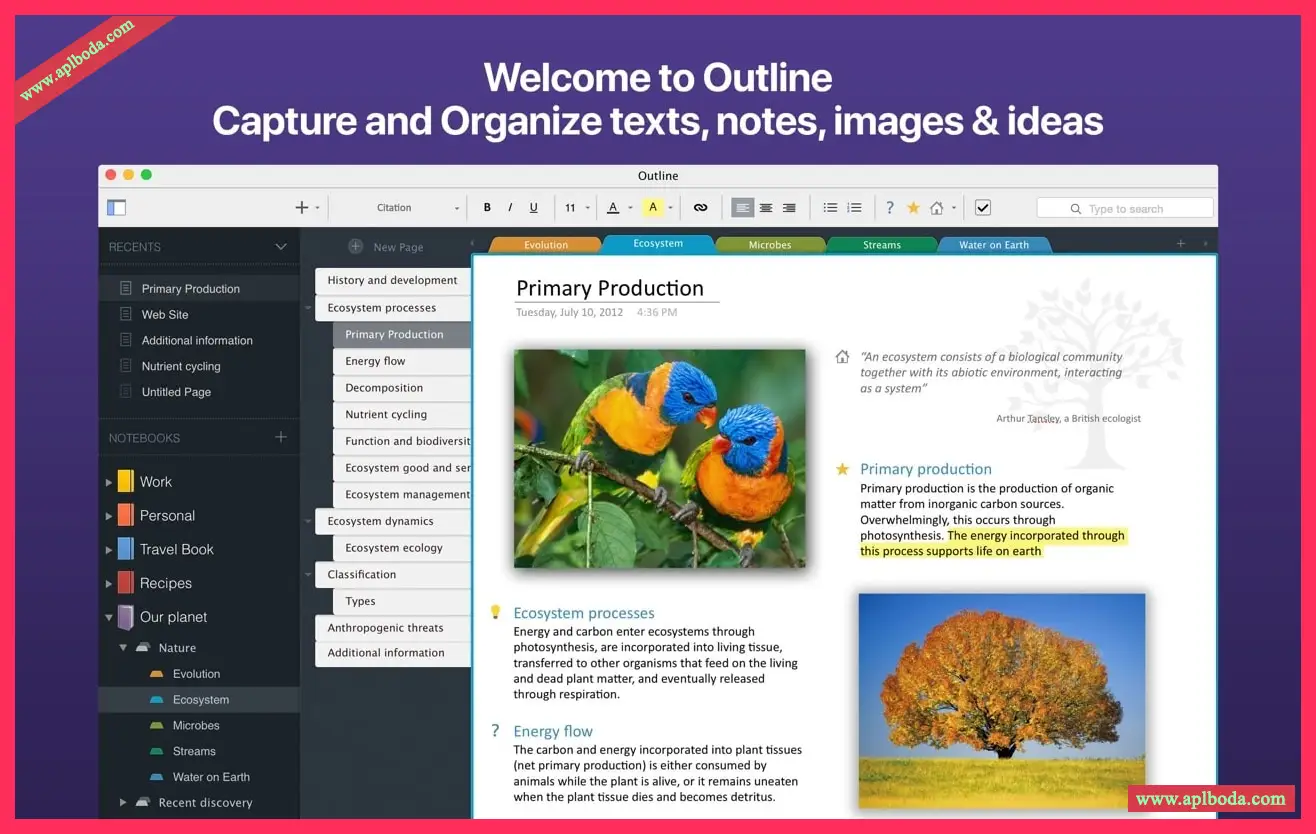Add a new notebook with the plus icon
Image resolution: width=1316 pixels, height=834 pixels.
click(281, 437)
